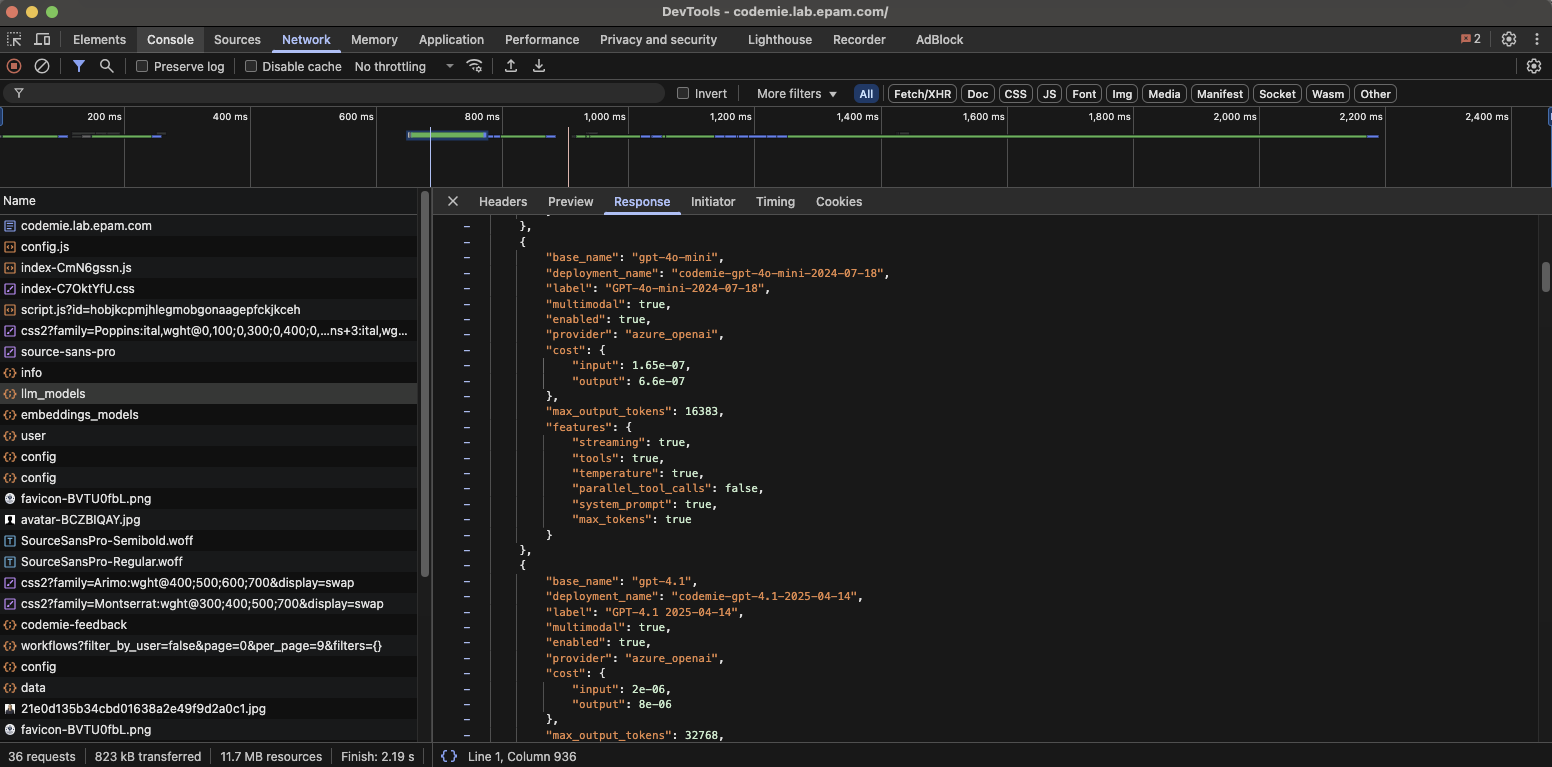Select the embeddings_models request

(79, 414)
